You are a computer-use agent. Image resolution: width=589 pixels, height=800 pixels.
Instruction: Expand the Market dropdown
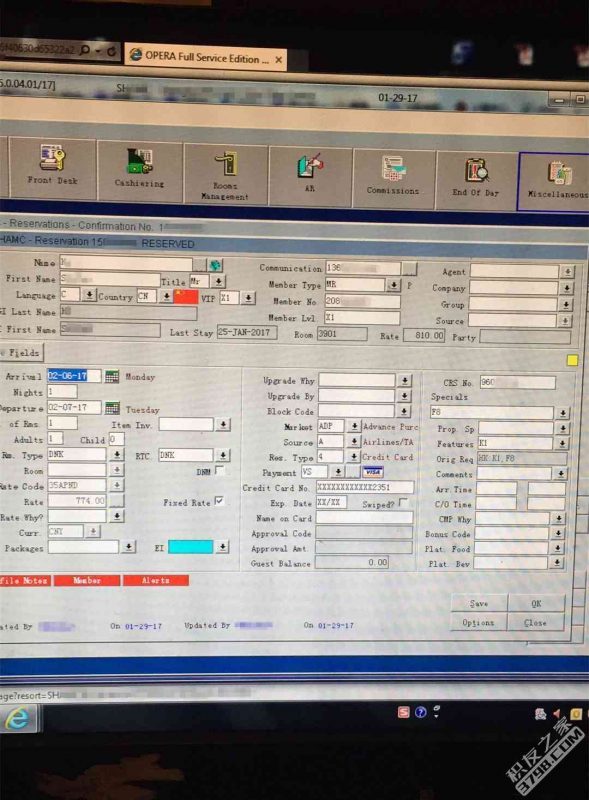click(354, 426)
